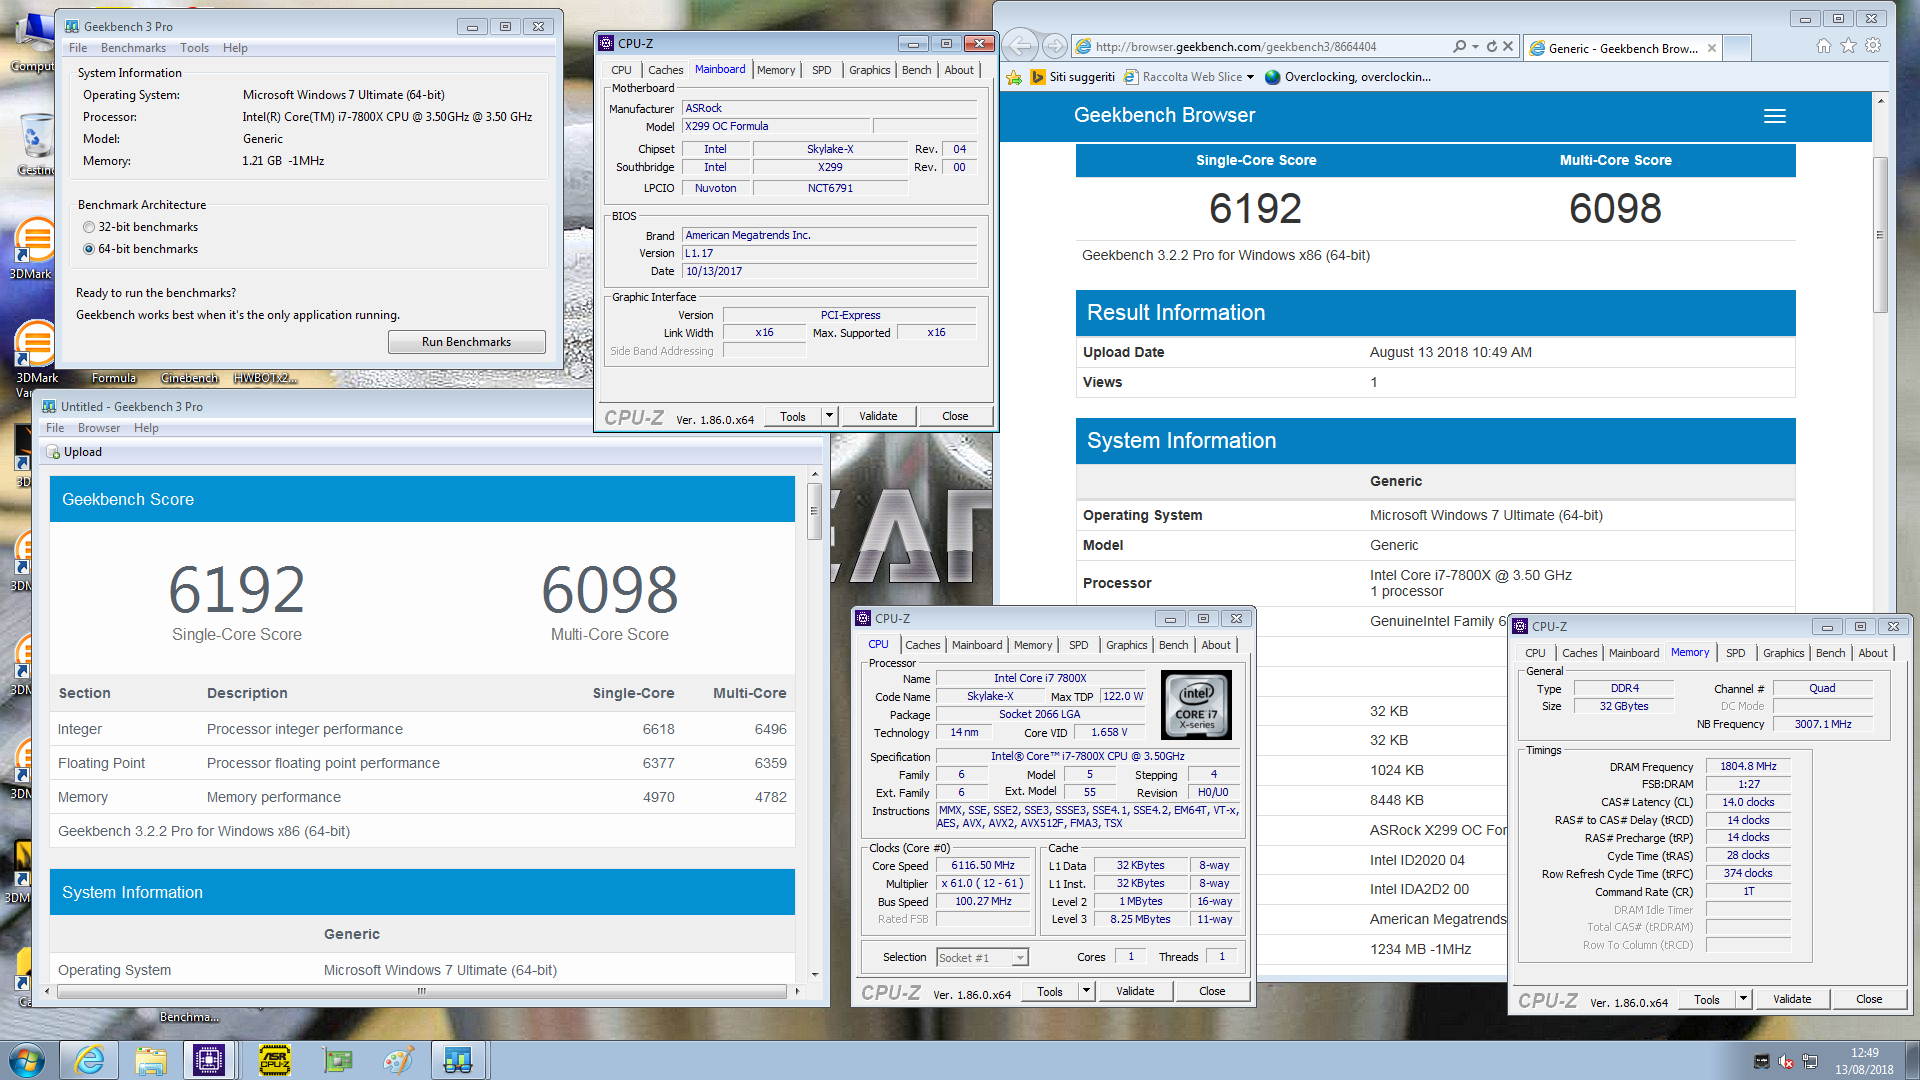This screenshot has width=1920, height=1080.
Task: Open the Geekbench Browser hamburger menu
Action: (x=1774, y=116)
